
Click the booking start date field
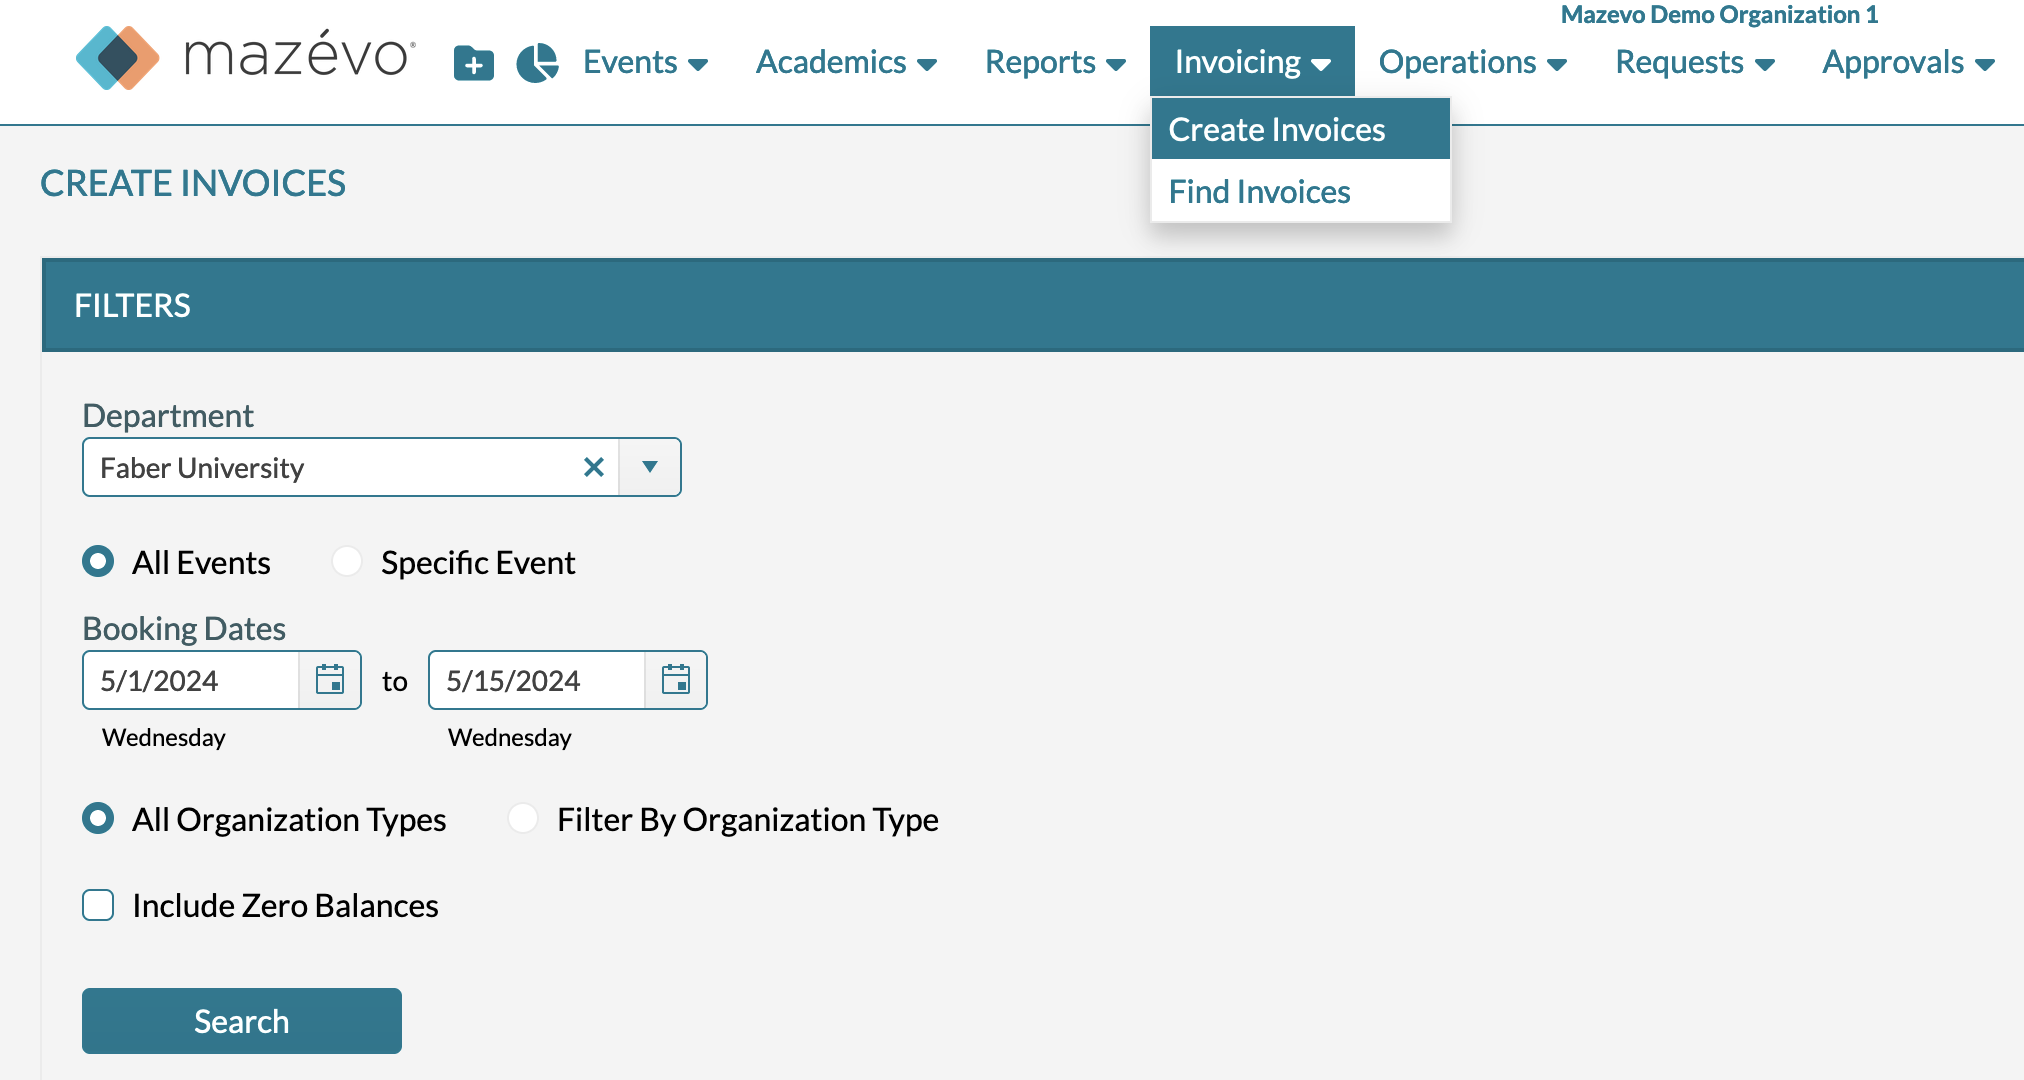(190, 680)
